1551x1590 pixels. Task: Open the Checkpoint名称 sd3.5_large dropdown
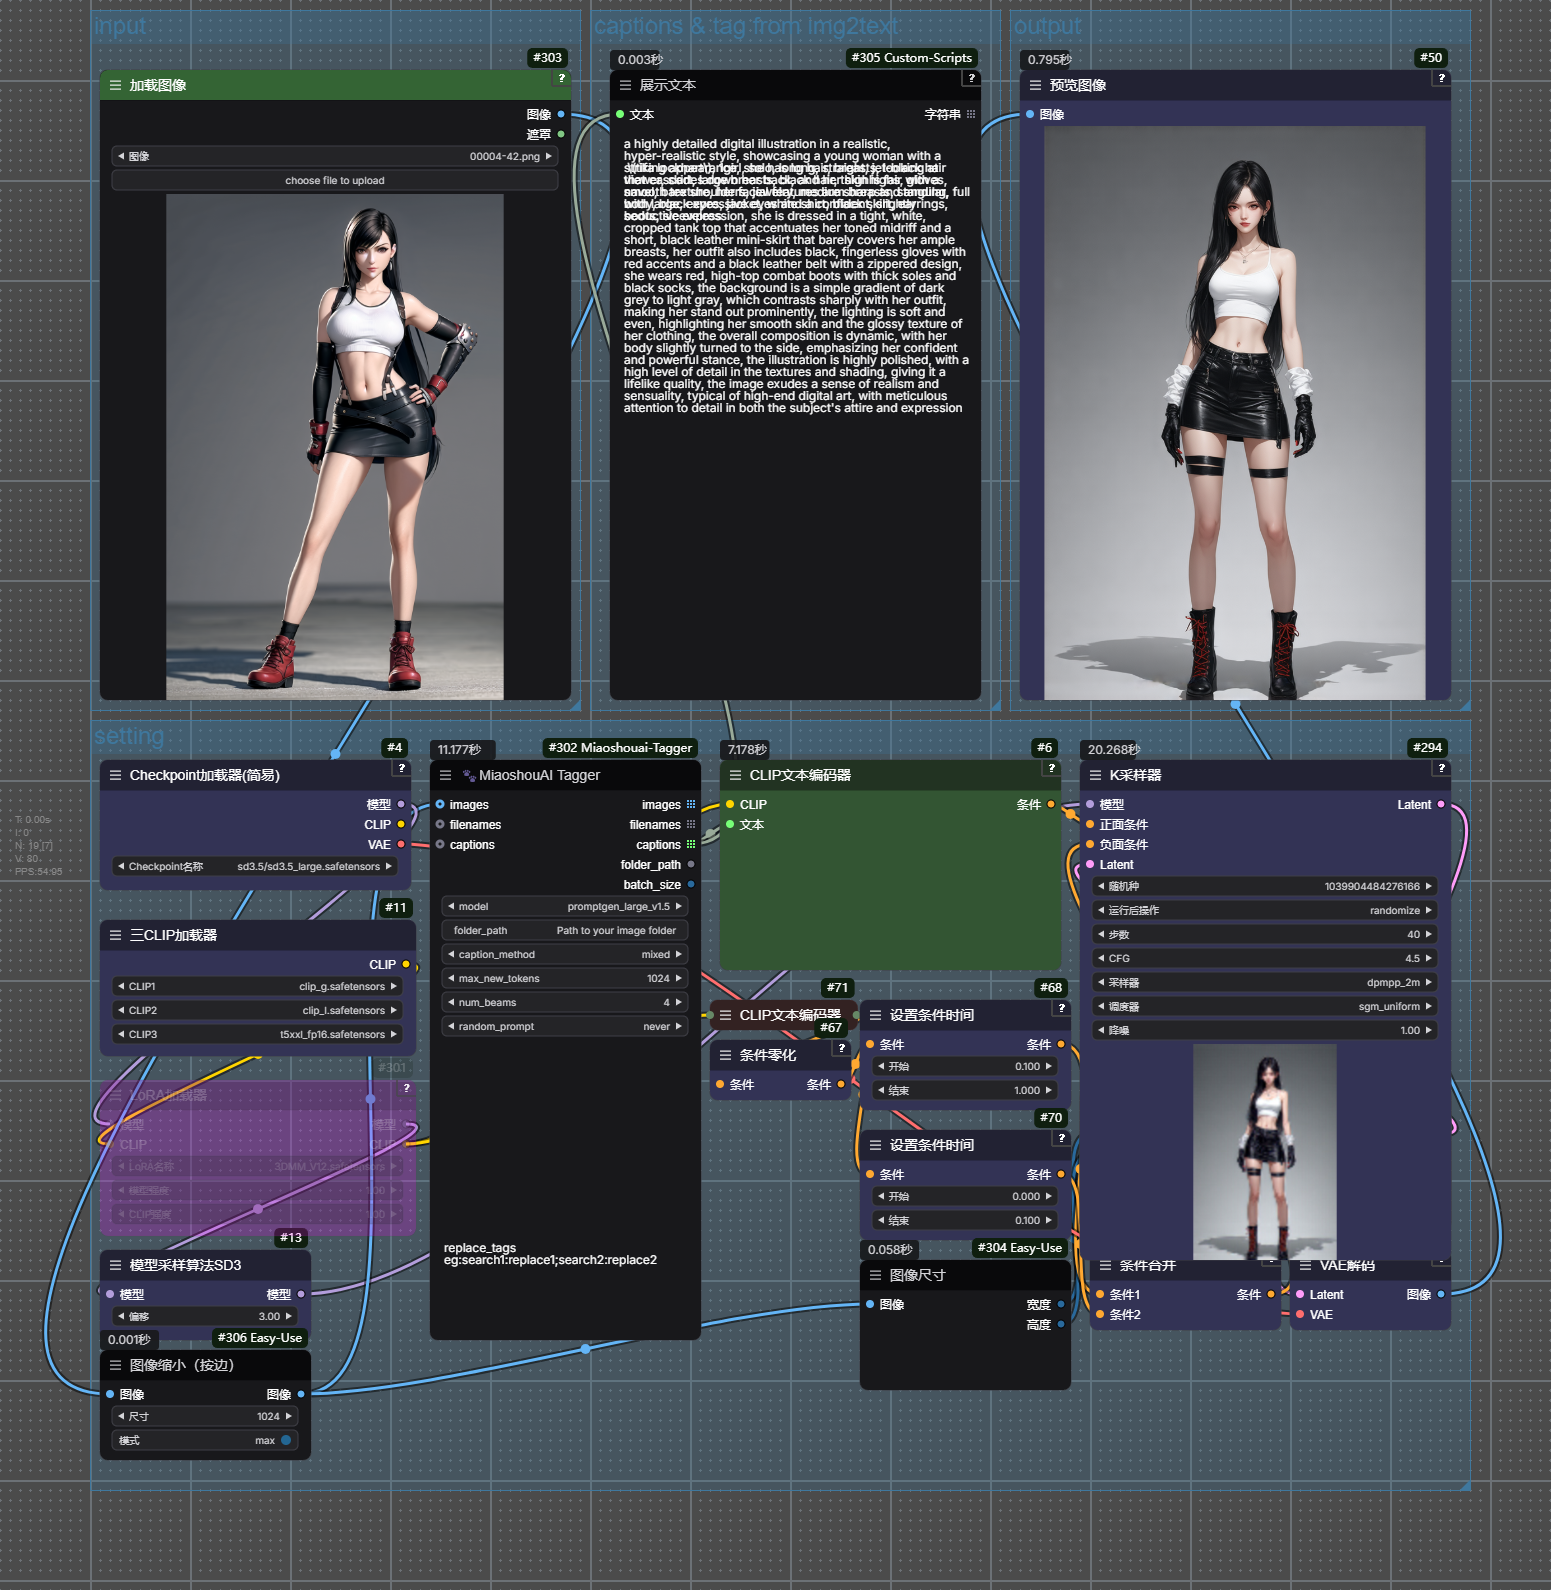click(x=256, y=867)
